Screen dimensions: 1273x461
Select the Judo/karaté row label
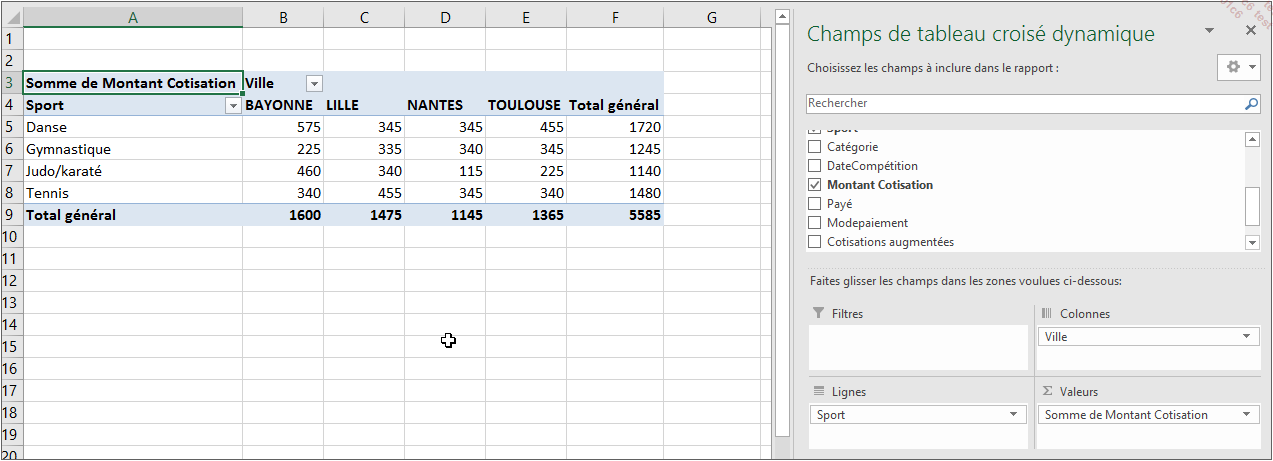(x=133, y=171)
